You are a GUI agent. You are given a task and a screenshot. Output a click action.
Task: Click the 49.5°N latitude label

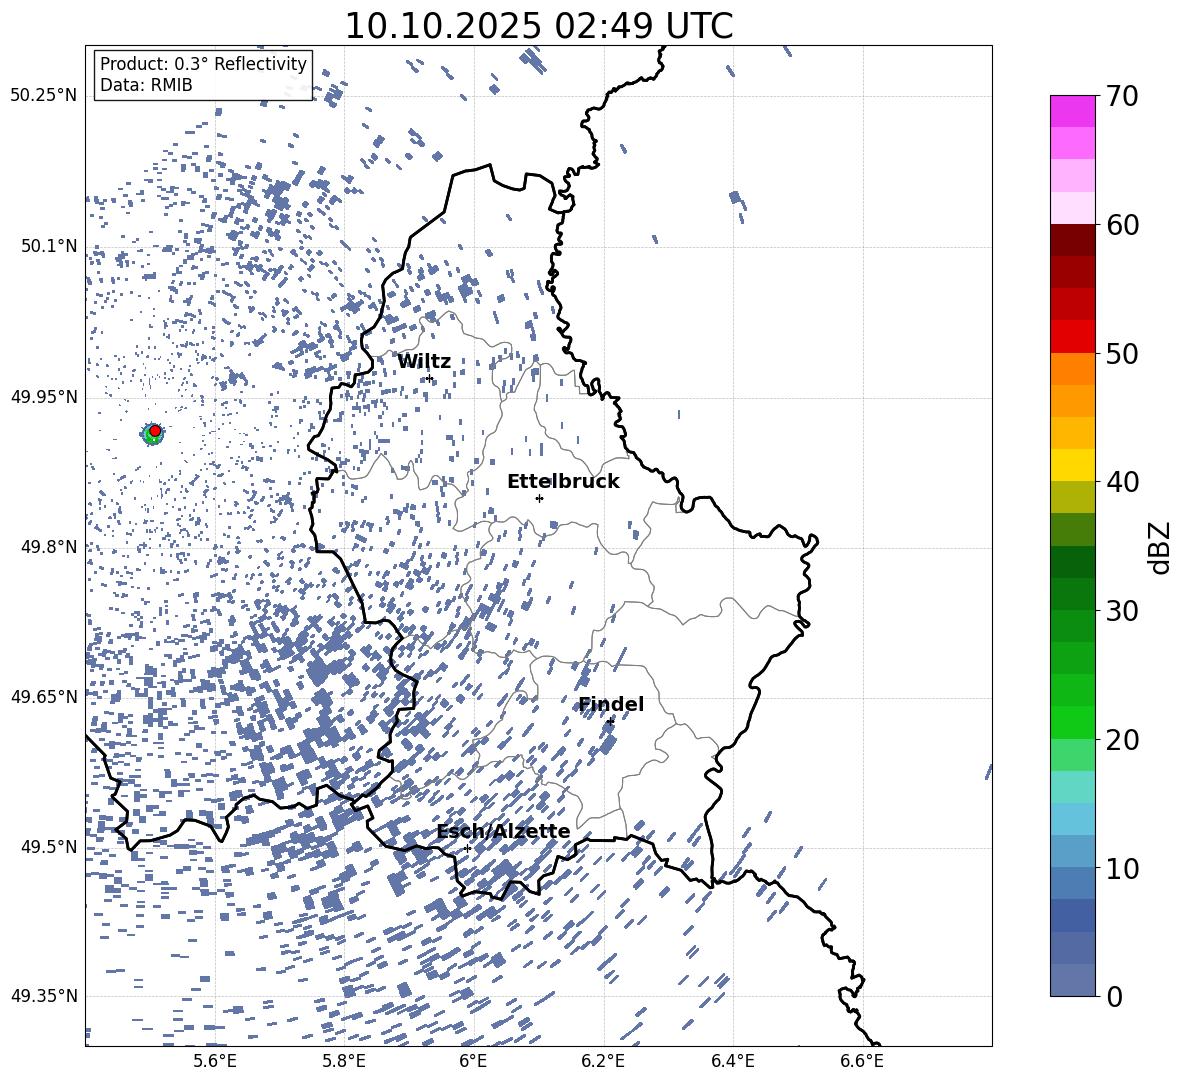(x=49, y=847)
